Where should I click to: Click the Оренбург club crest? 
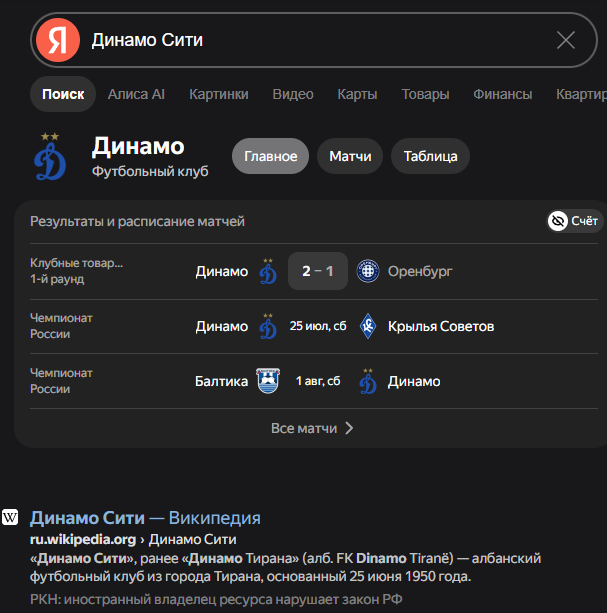click(368, 271)
